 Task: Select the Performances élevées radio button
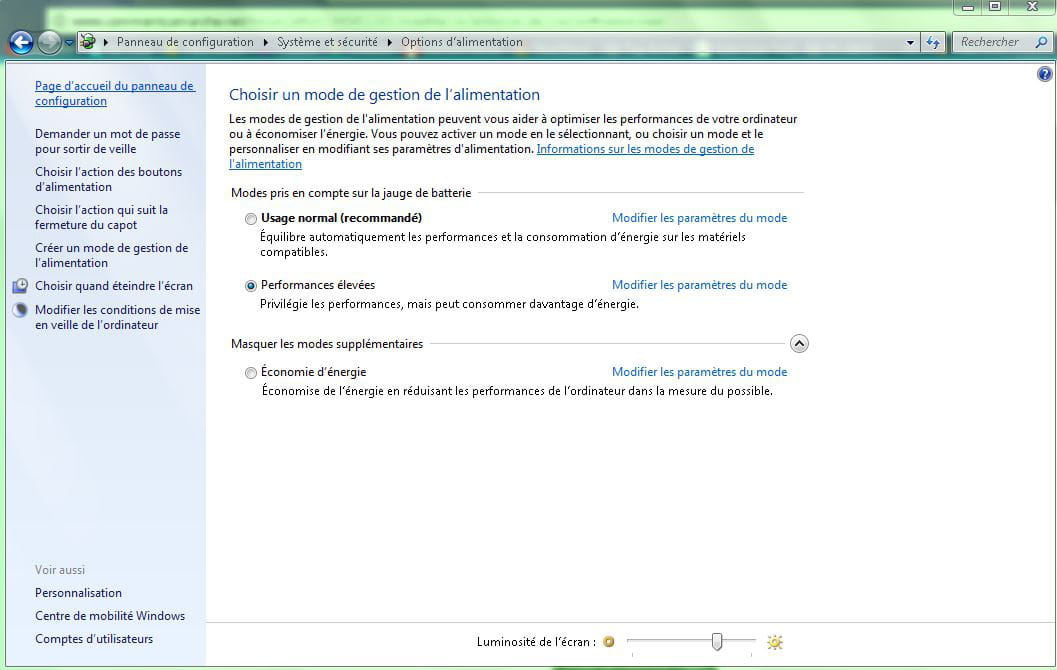pyautogui.click(x=251, y=286)
